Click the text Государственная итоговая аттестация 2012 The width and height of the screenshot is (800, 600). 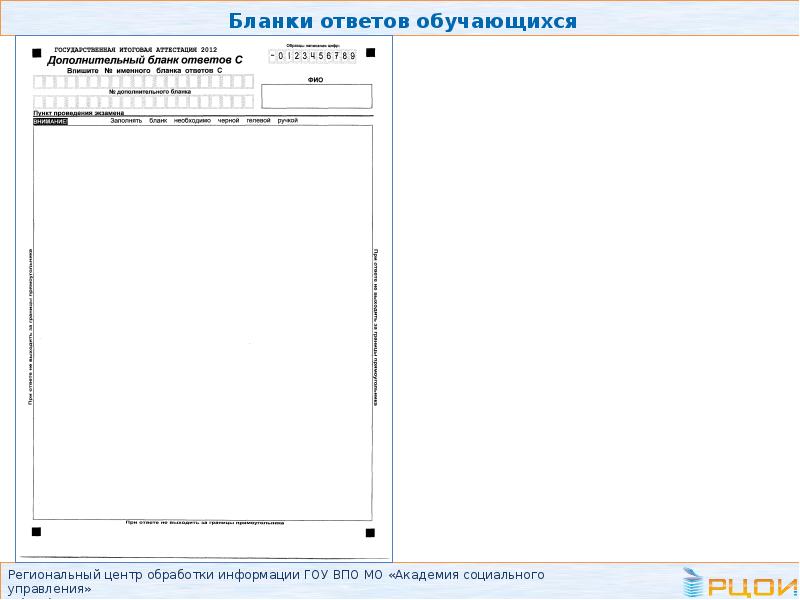coord(135,49)
